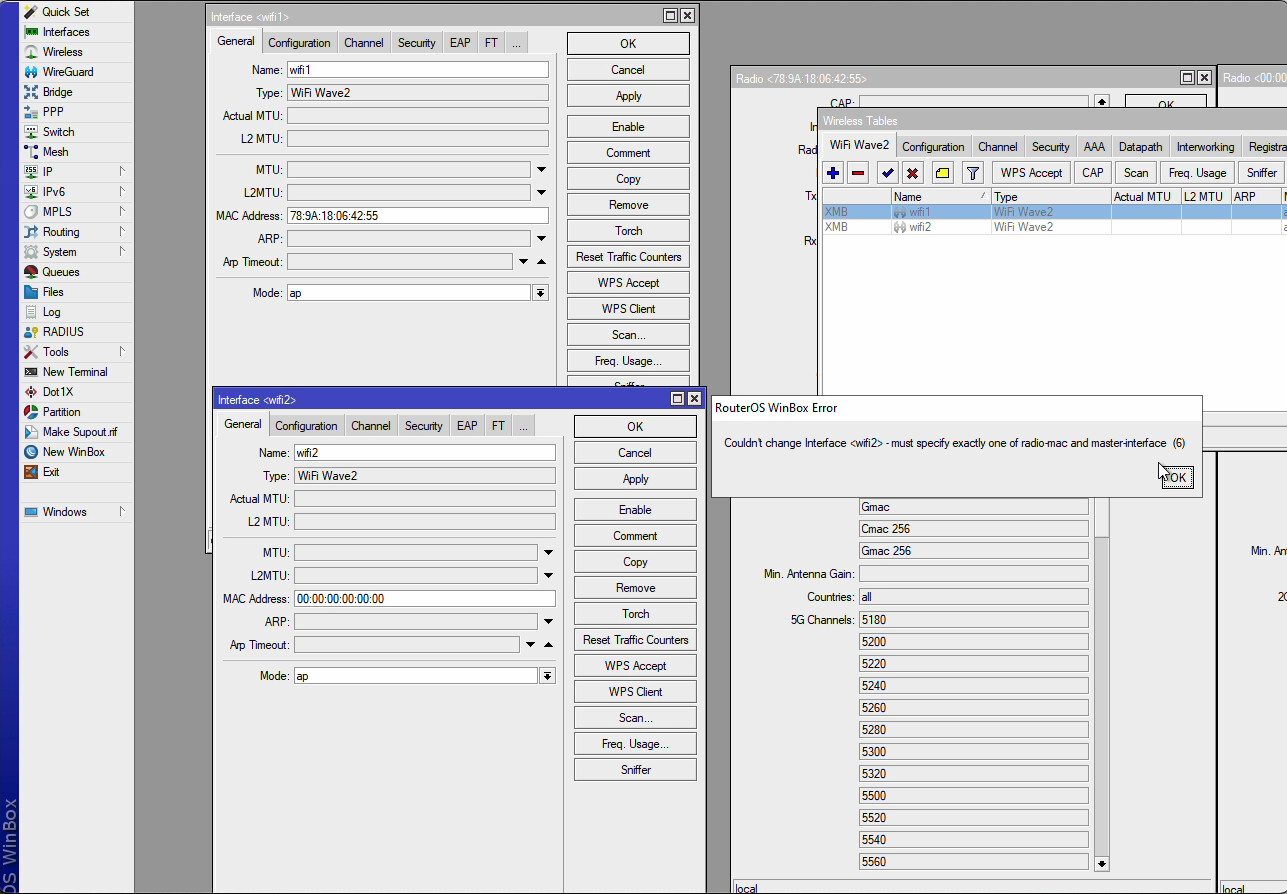Click the checkmark enable icon in Wireless Tables

coord(887,173)
